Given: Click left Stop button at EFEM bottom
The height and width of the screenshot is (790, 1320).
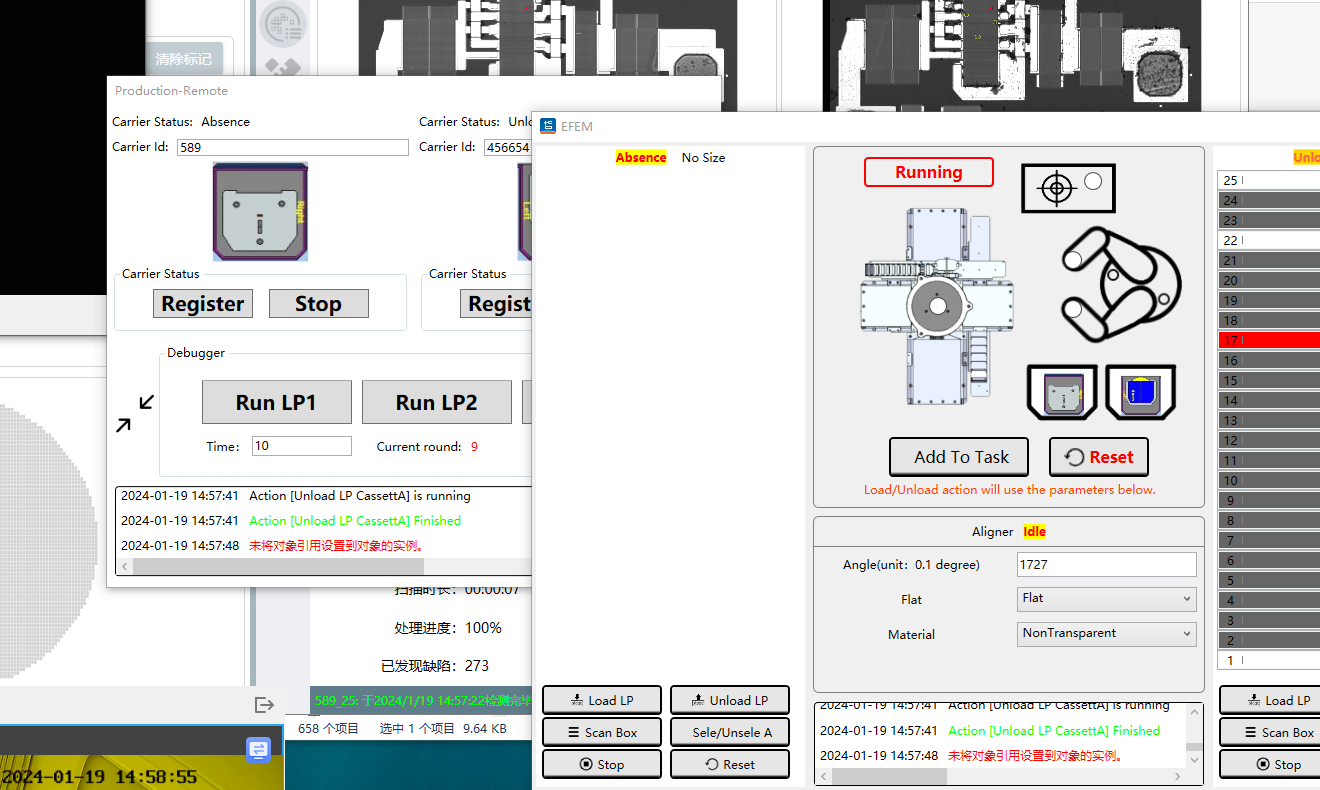Looking at the screenshot, I should (602, 764).
